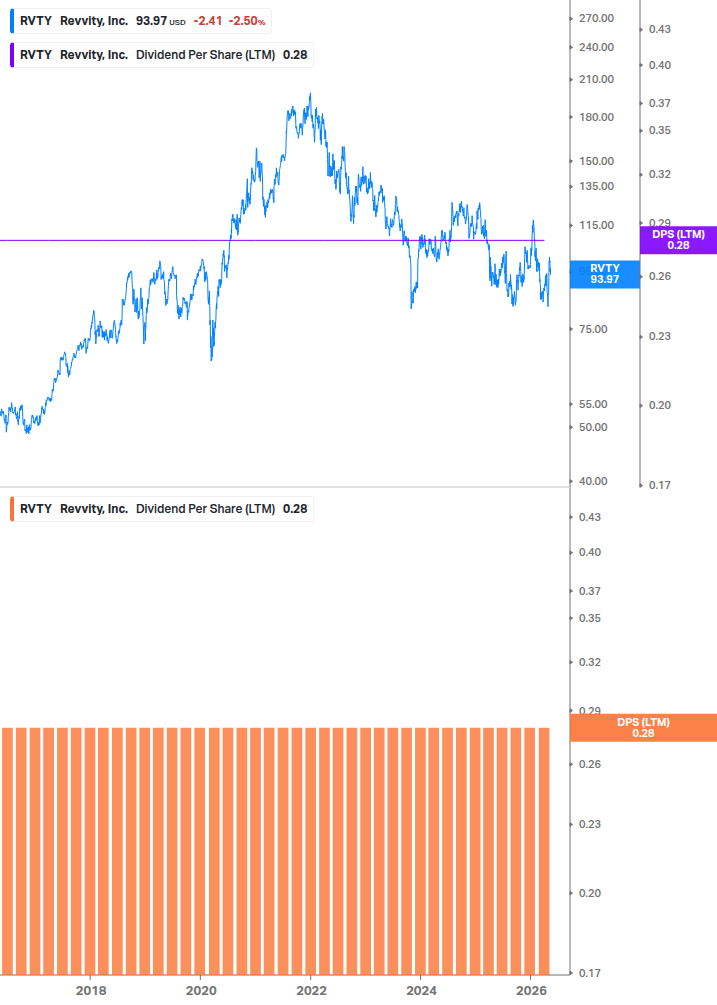Click the -2.50% change value in legend
This screenshot has width=717, height=1005.
(x=247, y=21)
